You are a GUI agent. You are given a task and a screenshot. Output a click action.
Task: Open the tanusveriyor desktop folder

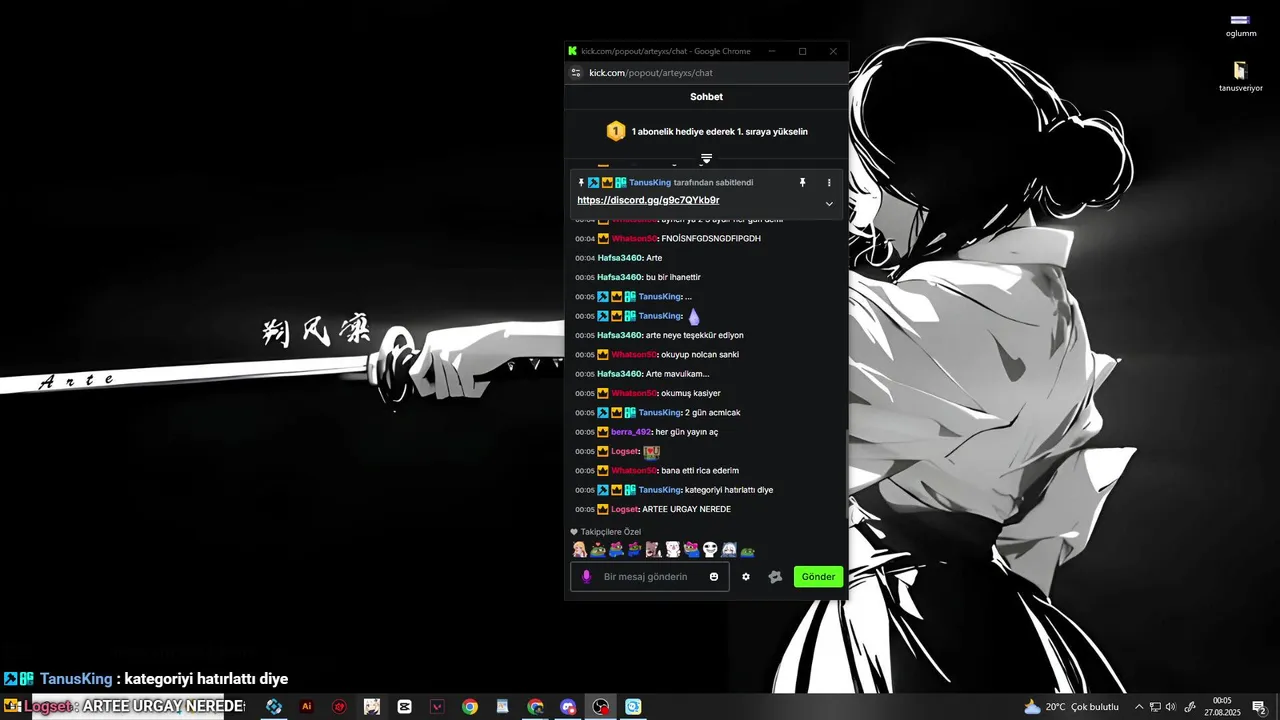pyautogui.click(x=1240, y=77)
